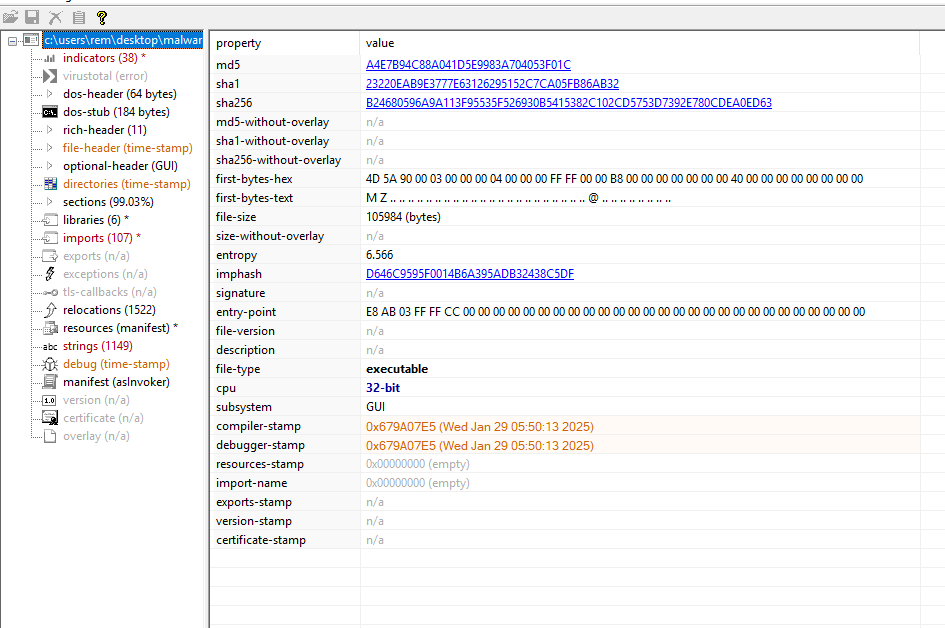Open the md5 hash link
This screenshot has width=945, height=628.
pyautogui.click(x=468, y=64)
